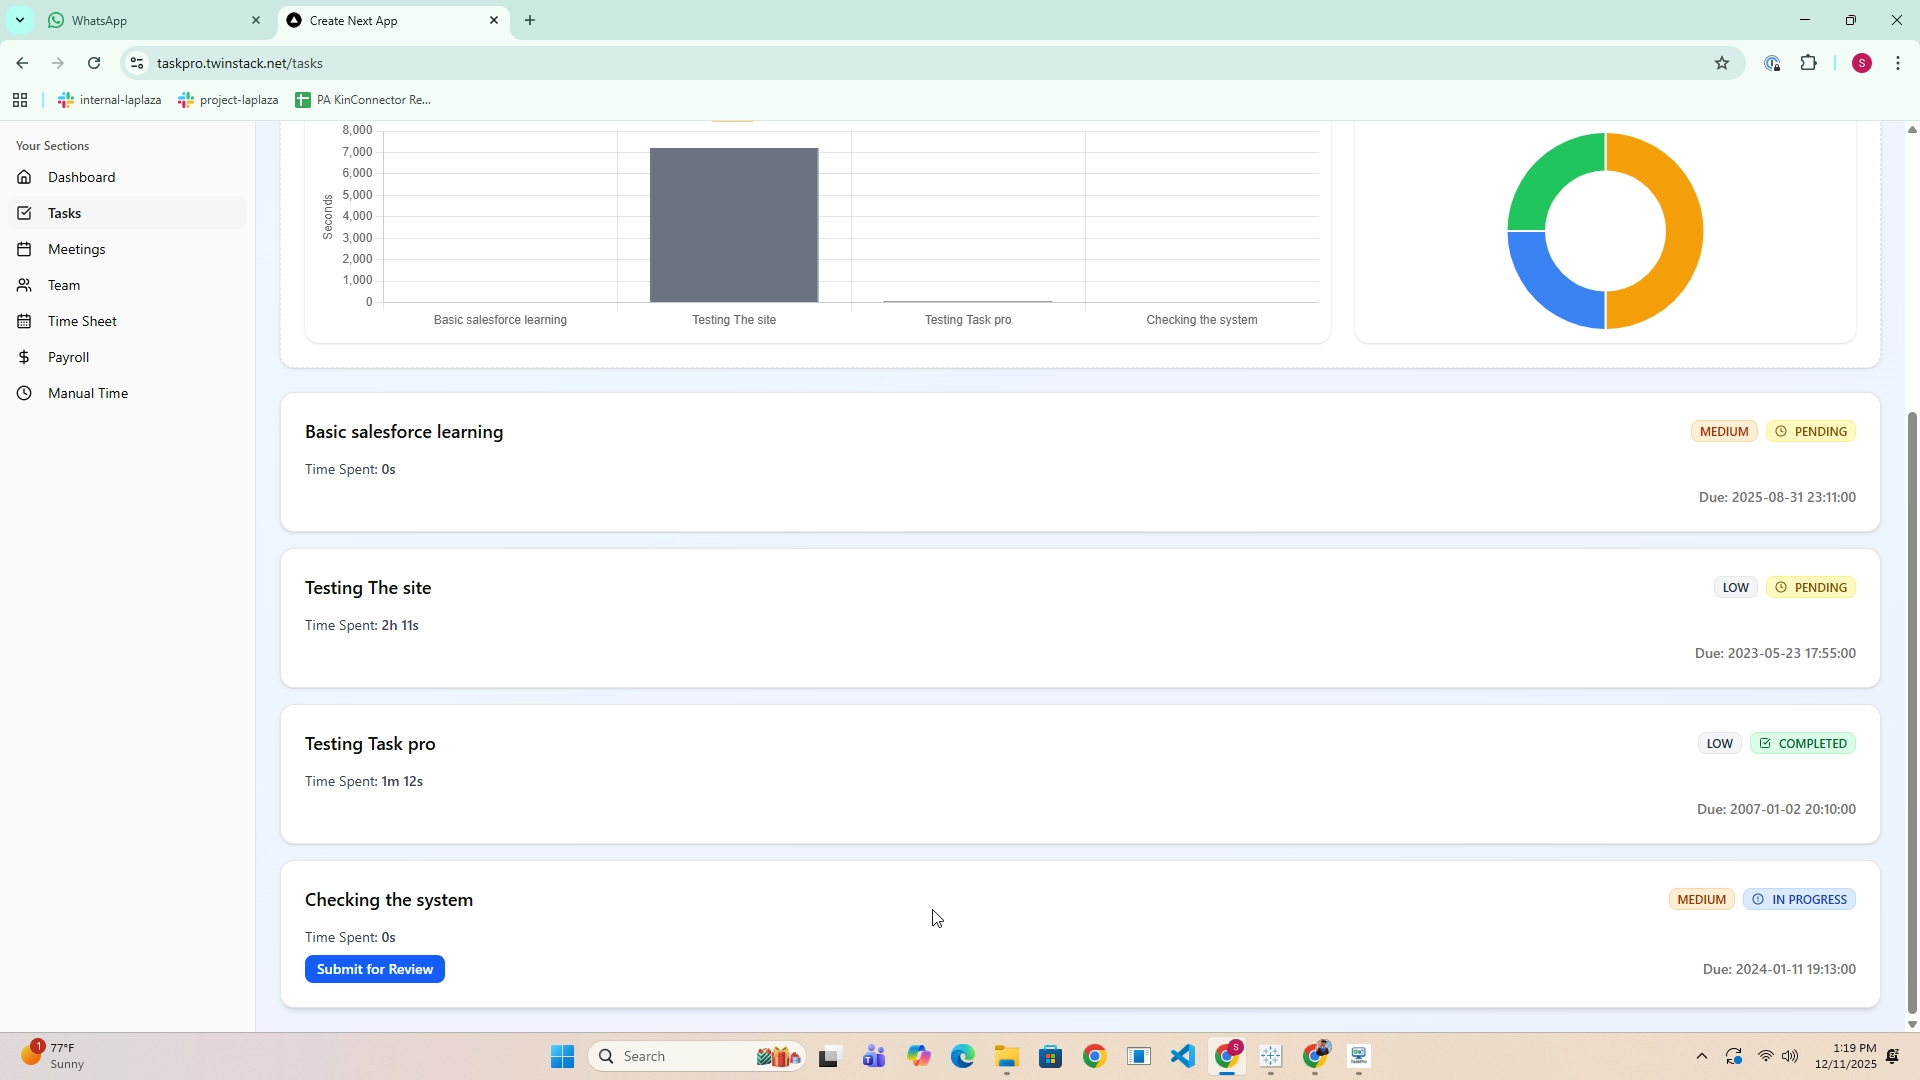Image resolution: width=1920 pixels, height=1080 pixels.
Task: Open the project-laplaza bookmark
Action: 228,100
